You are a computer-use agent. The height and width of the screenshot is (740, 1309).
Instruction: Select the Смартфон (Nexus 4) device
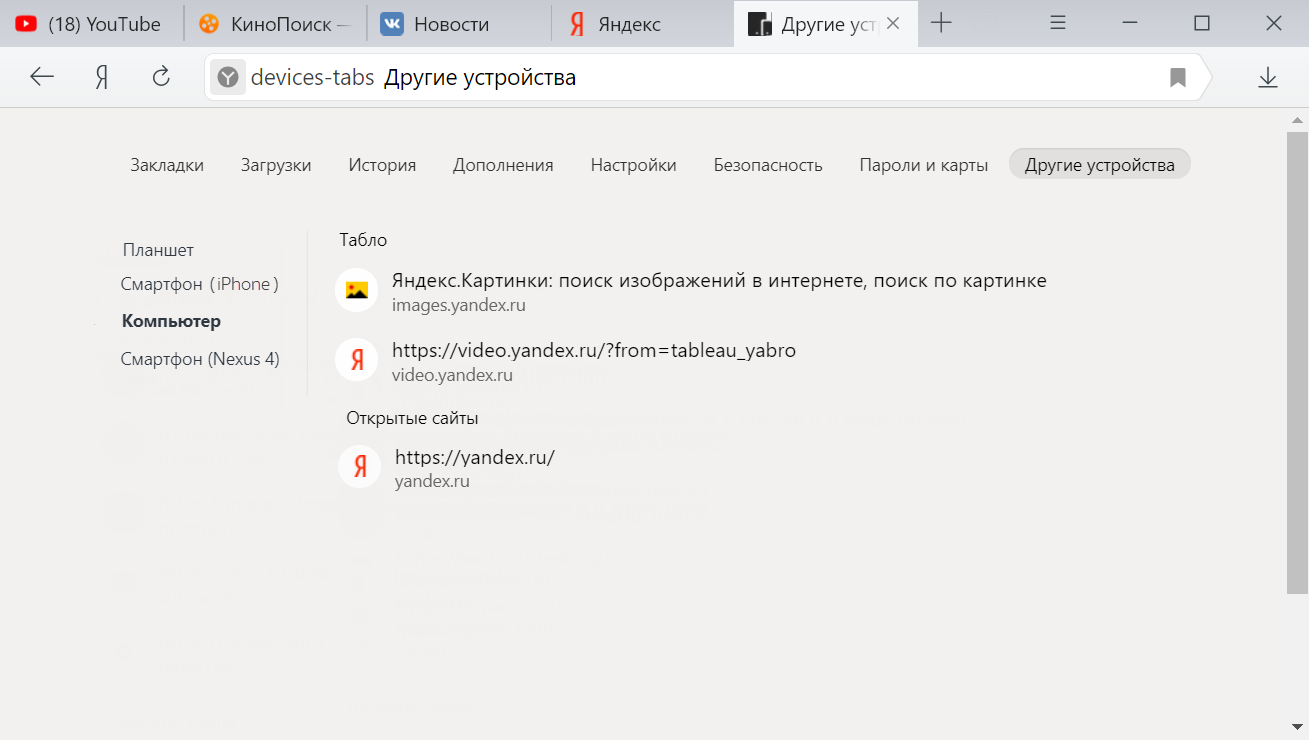(x=200, y=359)
